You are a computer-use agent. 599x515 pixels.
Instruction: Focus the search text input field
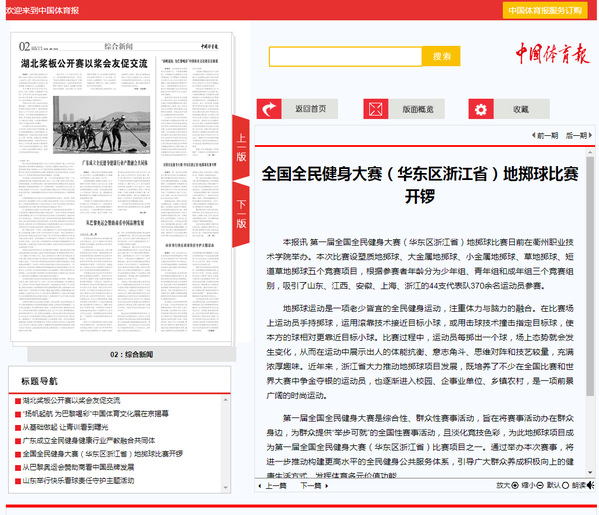346,57
